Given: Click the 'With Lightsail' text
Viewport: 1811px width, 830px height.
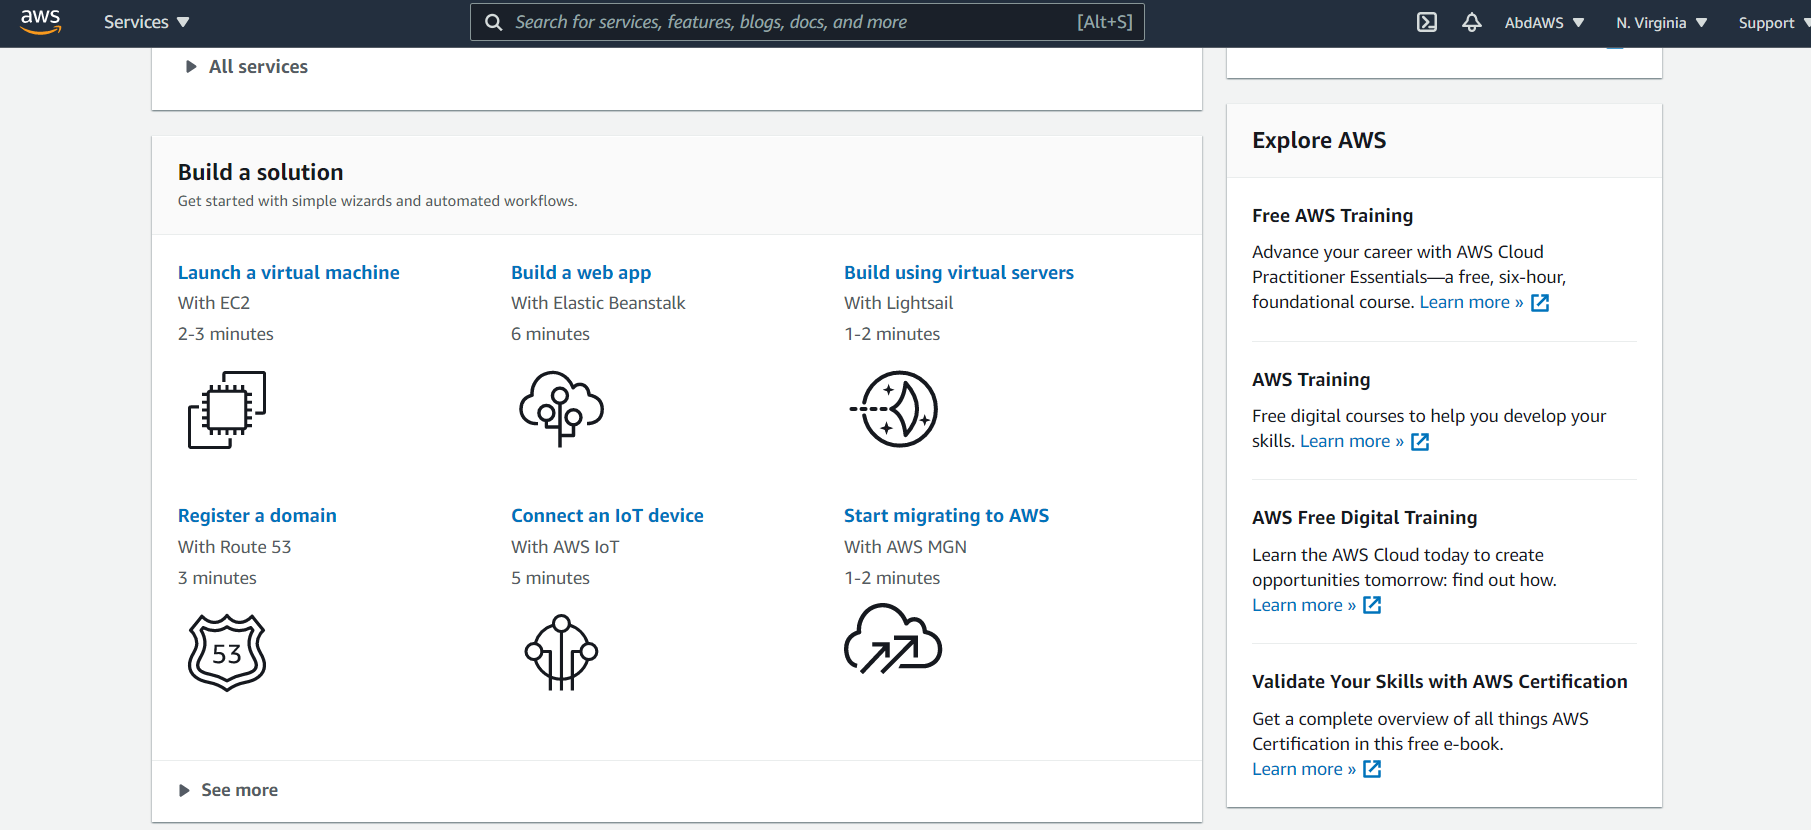Looking at the screenshot, I should [x=898, y=303].
